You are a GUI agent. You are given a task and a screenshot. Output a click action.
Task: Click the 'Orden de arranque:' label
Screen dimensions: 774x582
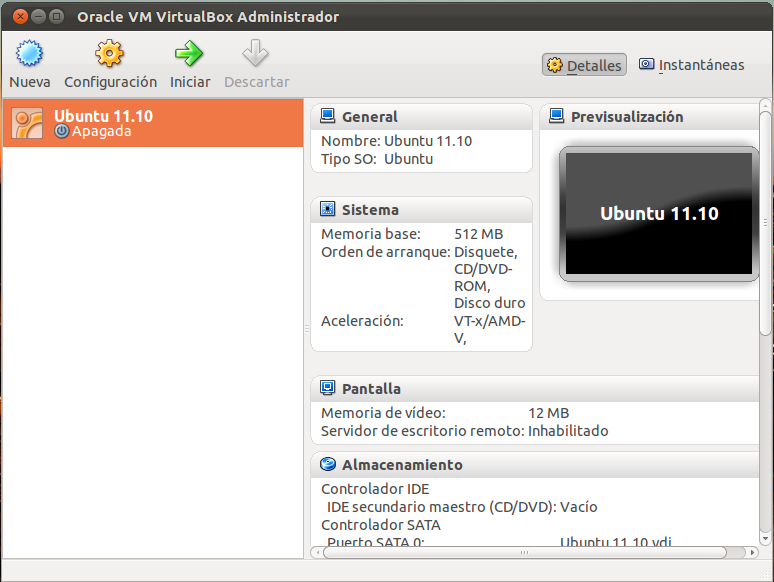tap(386, 252)
